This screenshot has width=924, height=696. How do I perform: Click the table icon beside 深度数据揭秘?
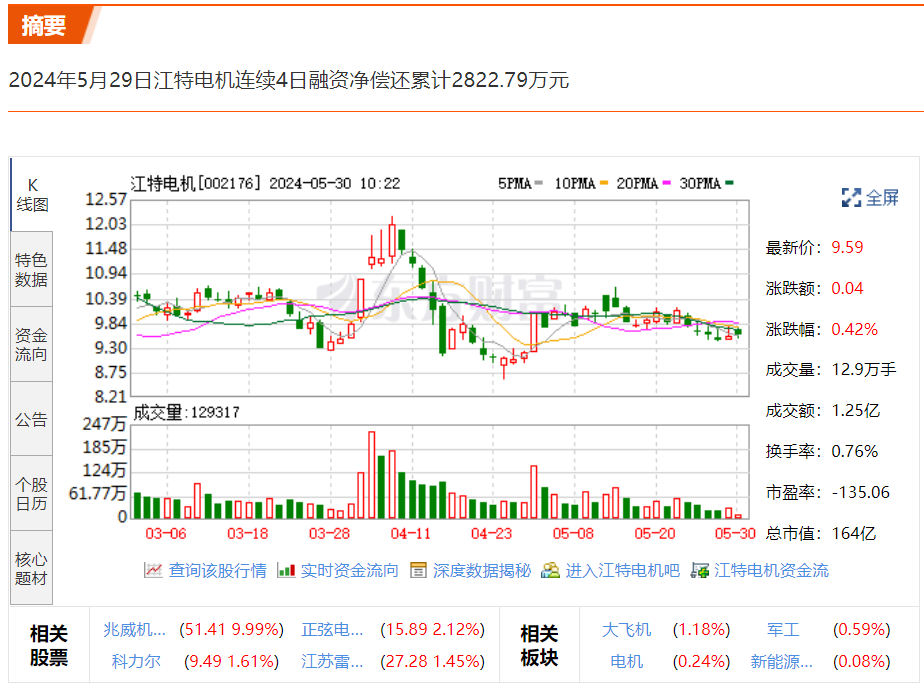(x=418, y=570)
